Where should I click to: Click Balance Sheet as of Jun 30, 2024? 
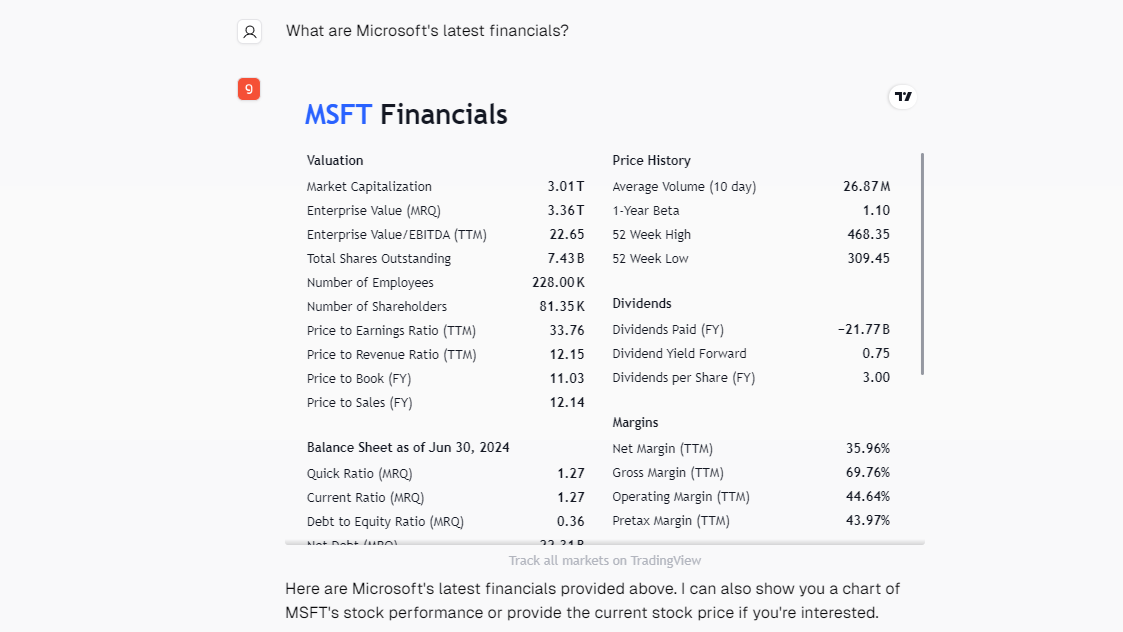(408, 448)
